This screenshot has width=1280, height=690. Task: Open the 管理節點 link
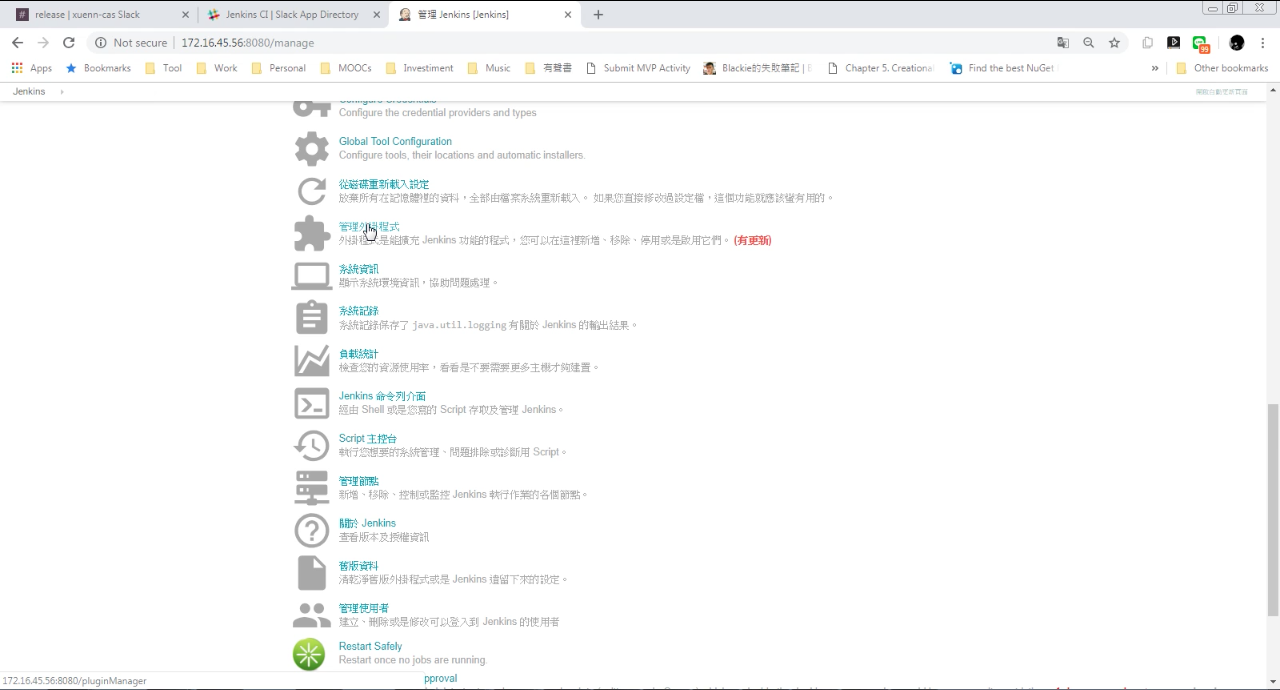[x=359, y=481]
